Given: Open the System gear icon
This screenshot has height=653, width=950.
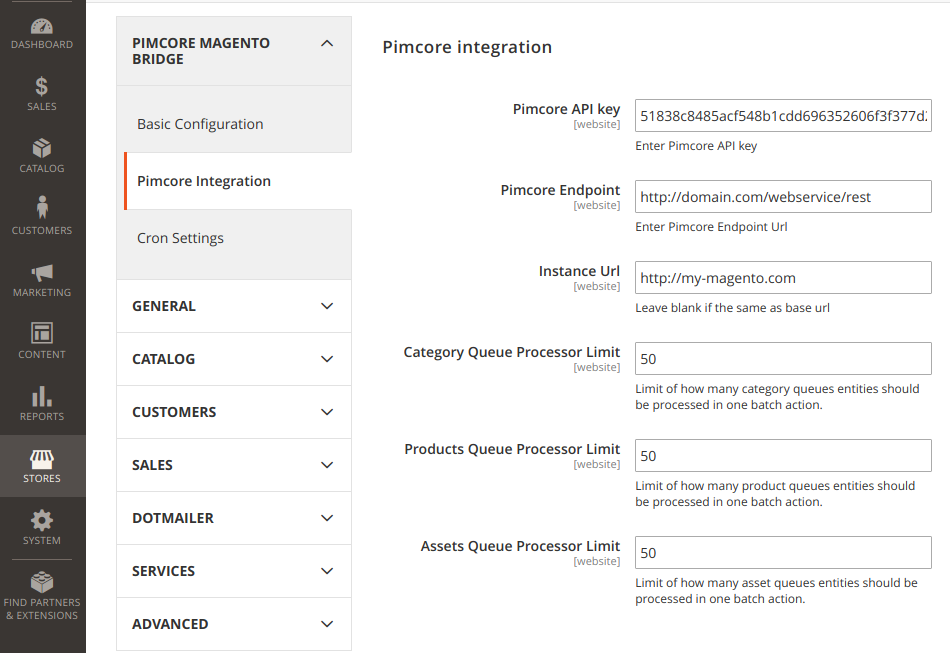Looking at the screenshot, I should pyautogui.click(x=42, y=520).
